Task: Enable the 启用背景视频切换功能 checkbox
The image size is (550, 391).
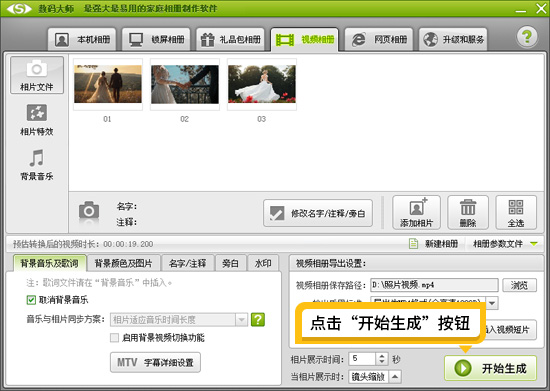Action: click(114, 338)
